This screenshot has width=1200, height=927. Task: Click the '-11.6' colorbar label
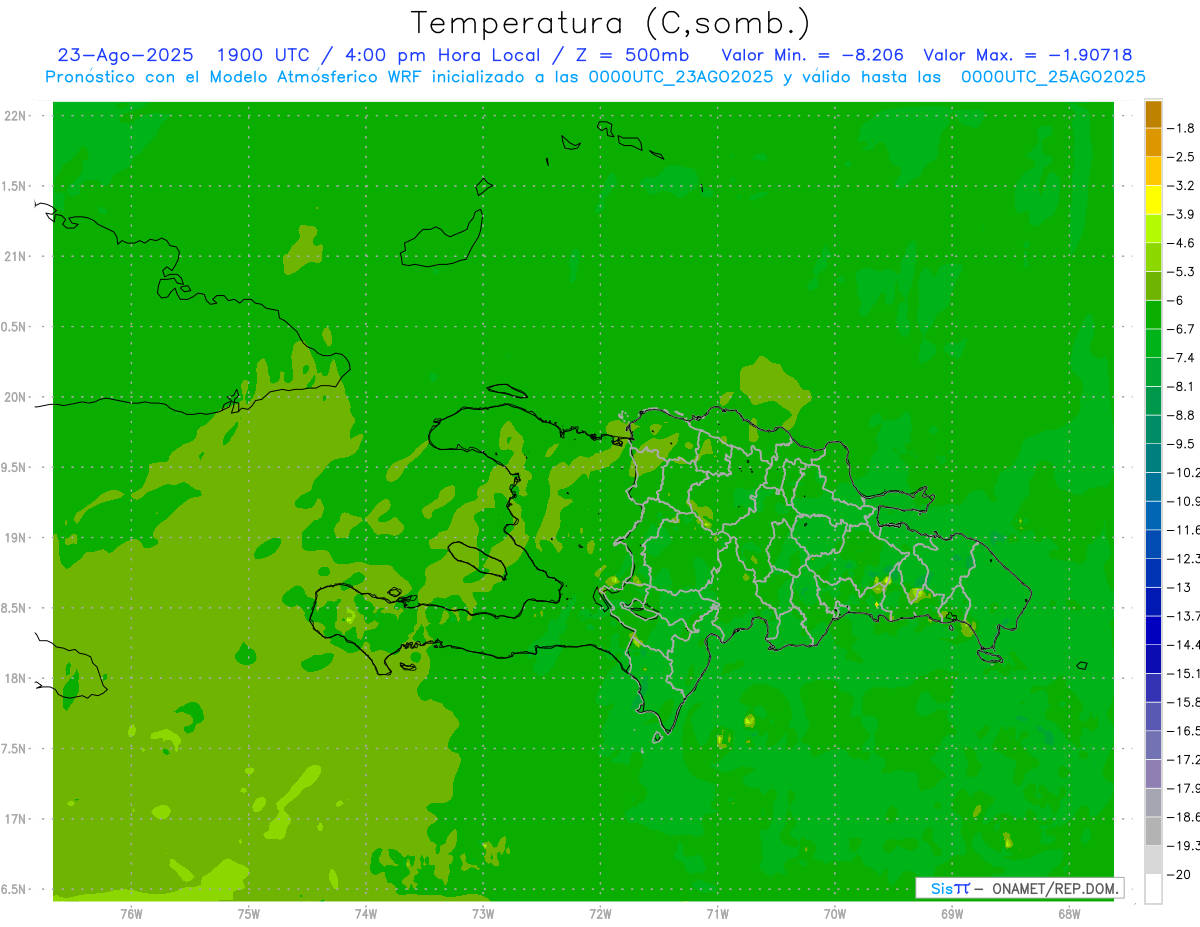(x=1185, y=530)
